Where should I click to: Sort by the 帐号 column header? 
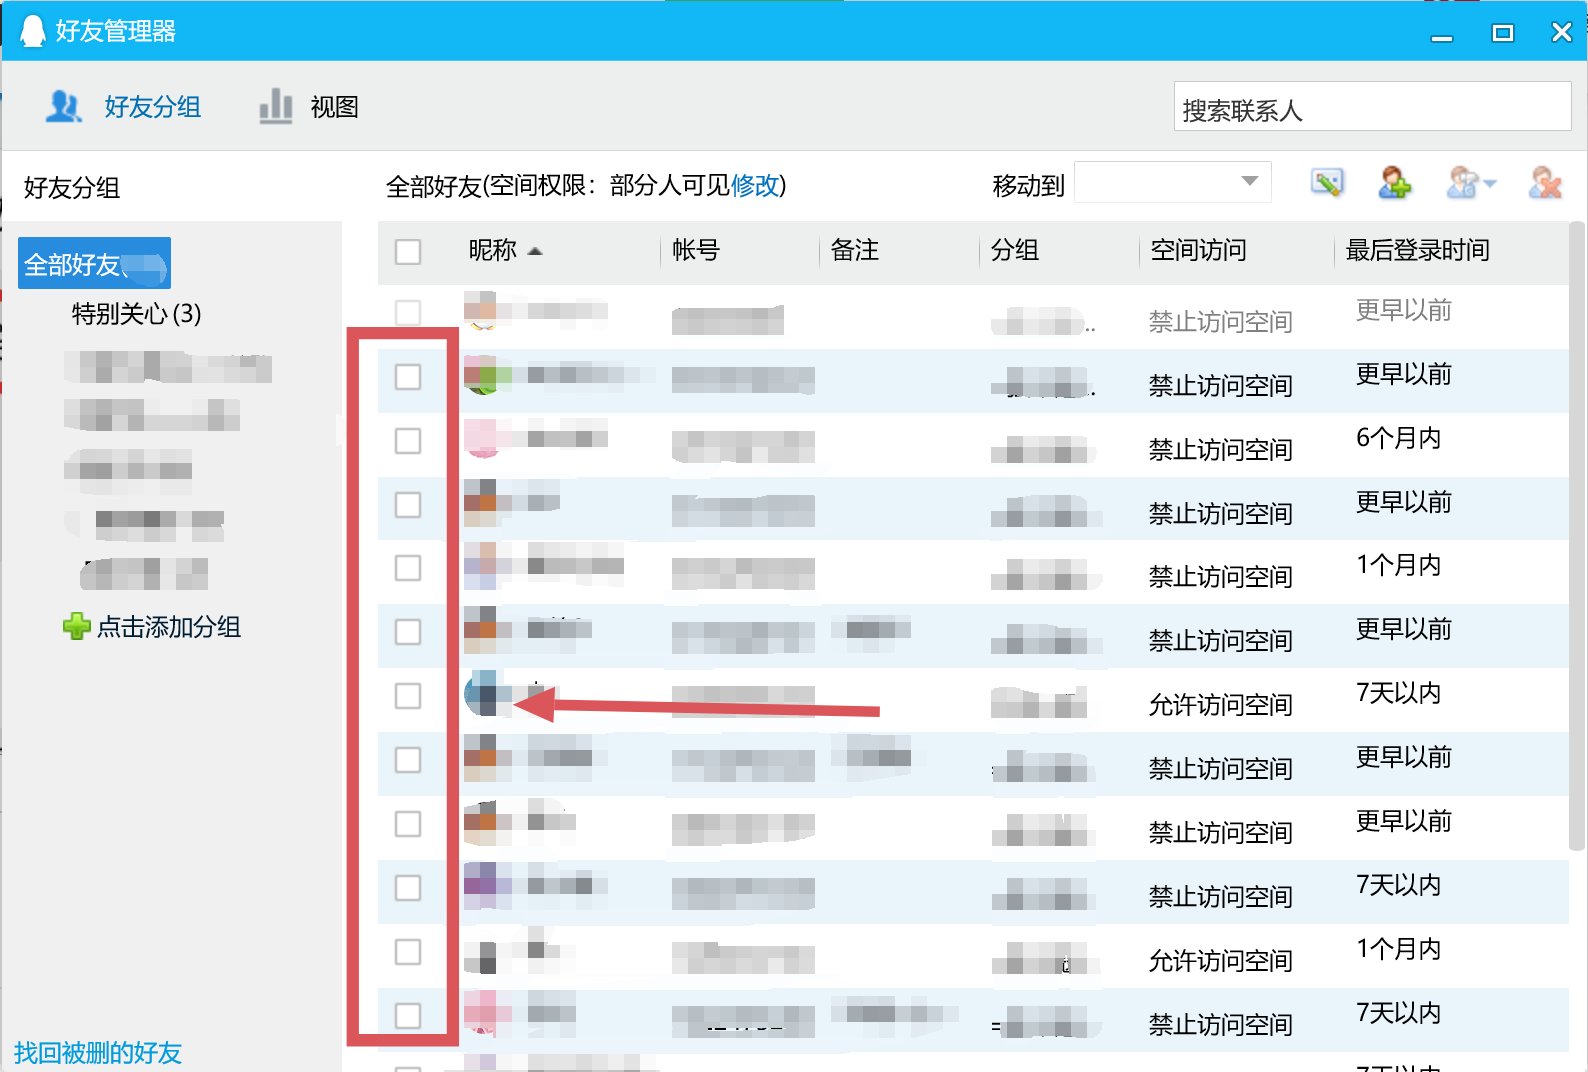coord(696,250)
